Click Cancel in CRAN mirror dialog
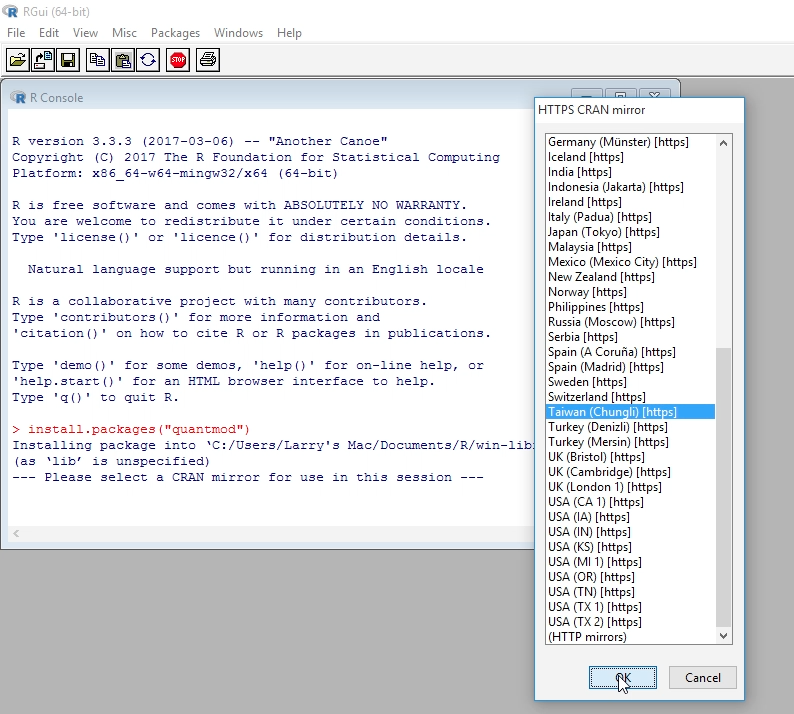 click(x=702, y=678)
